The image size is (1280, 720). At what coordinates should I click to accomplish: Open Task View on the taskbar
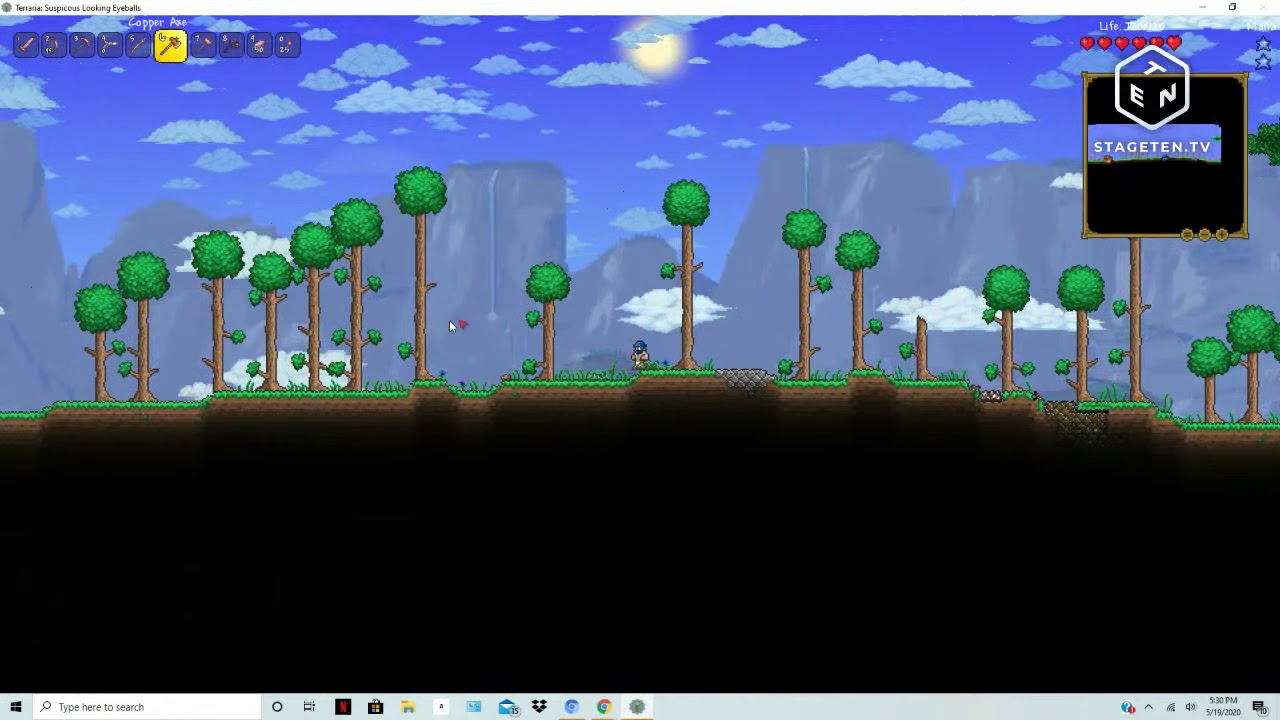coord(309,707)
